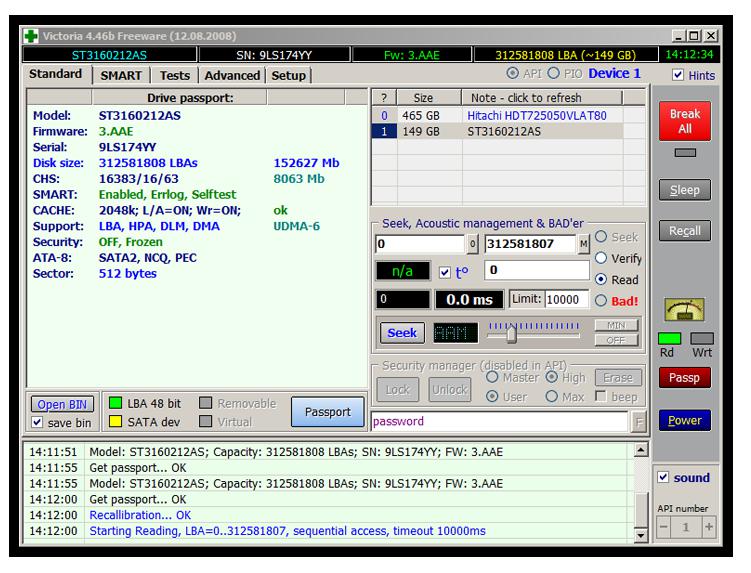Open the Advanced tab
The height and width of the screenshot is (573, 751).
232,76
